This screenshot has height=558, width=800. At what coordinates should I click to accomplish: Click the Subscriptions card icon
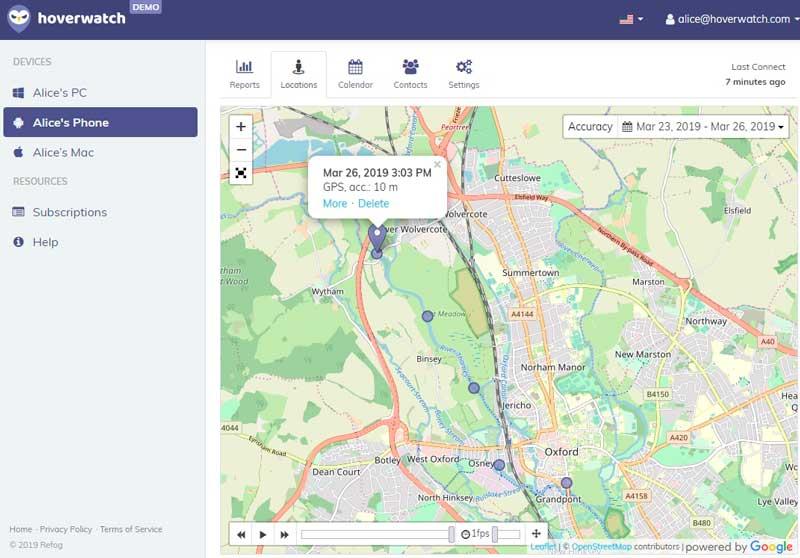[18, 212]
